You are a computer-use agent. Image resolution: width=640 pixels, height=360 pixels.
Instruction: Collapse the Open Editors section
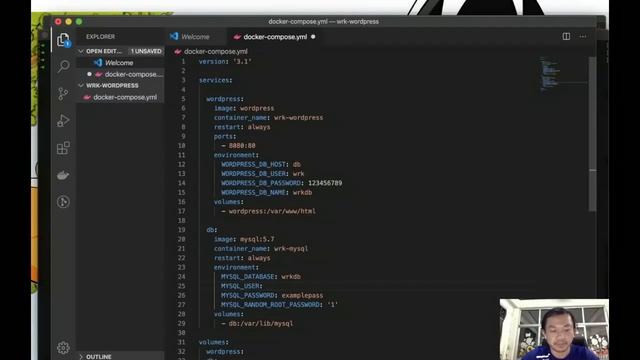pos(81,51)
